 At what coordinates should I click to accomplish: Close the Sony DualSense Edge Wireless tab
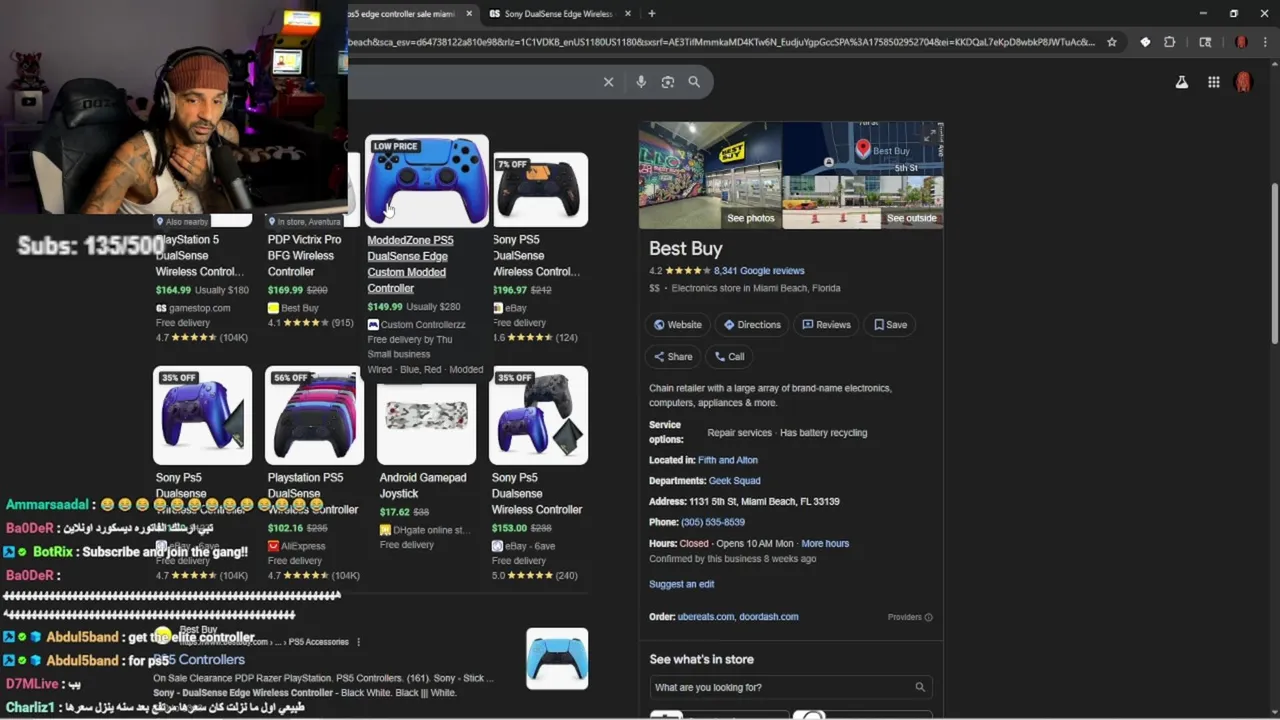pos(628,14)
